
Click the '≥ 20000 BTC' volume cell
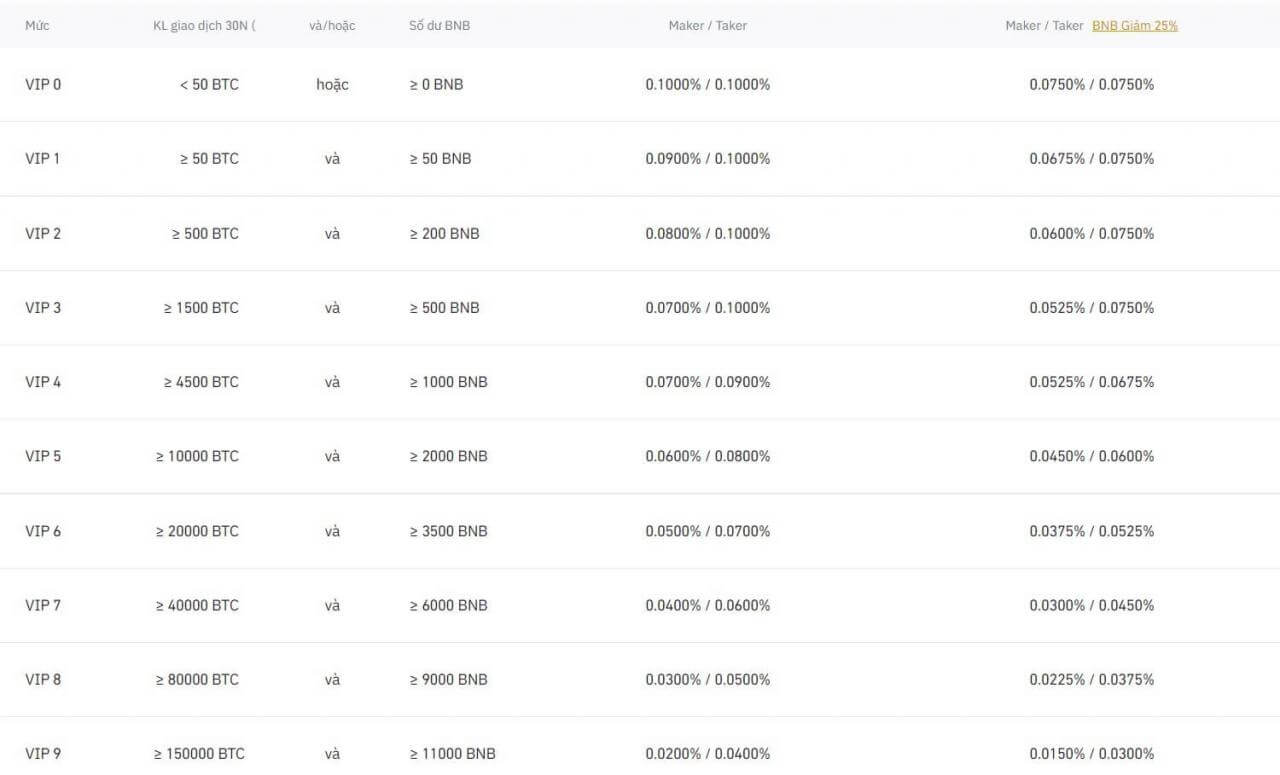coord(197,531)
